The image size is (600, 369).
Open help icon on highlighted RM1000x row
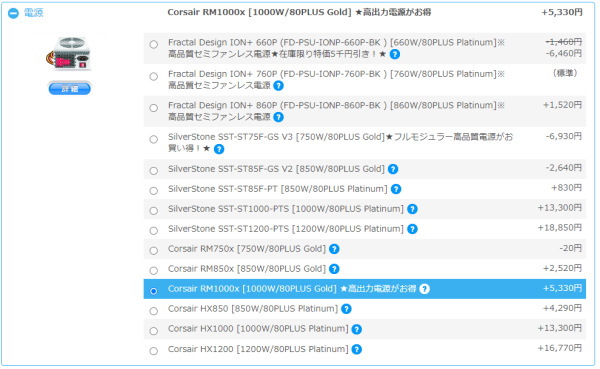coord(424,289)
